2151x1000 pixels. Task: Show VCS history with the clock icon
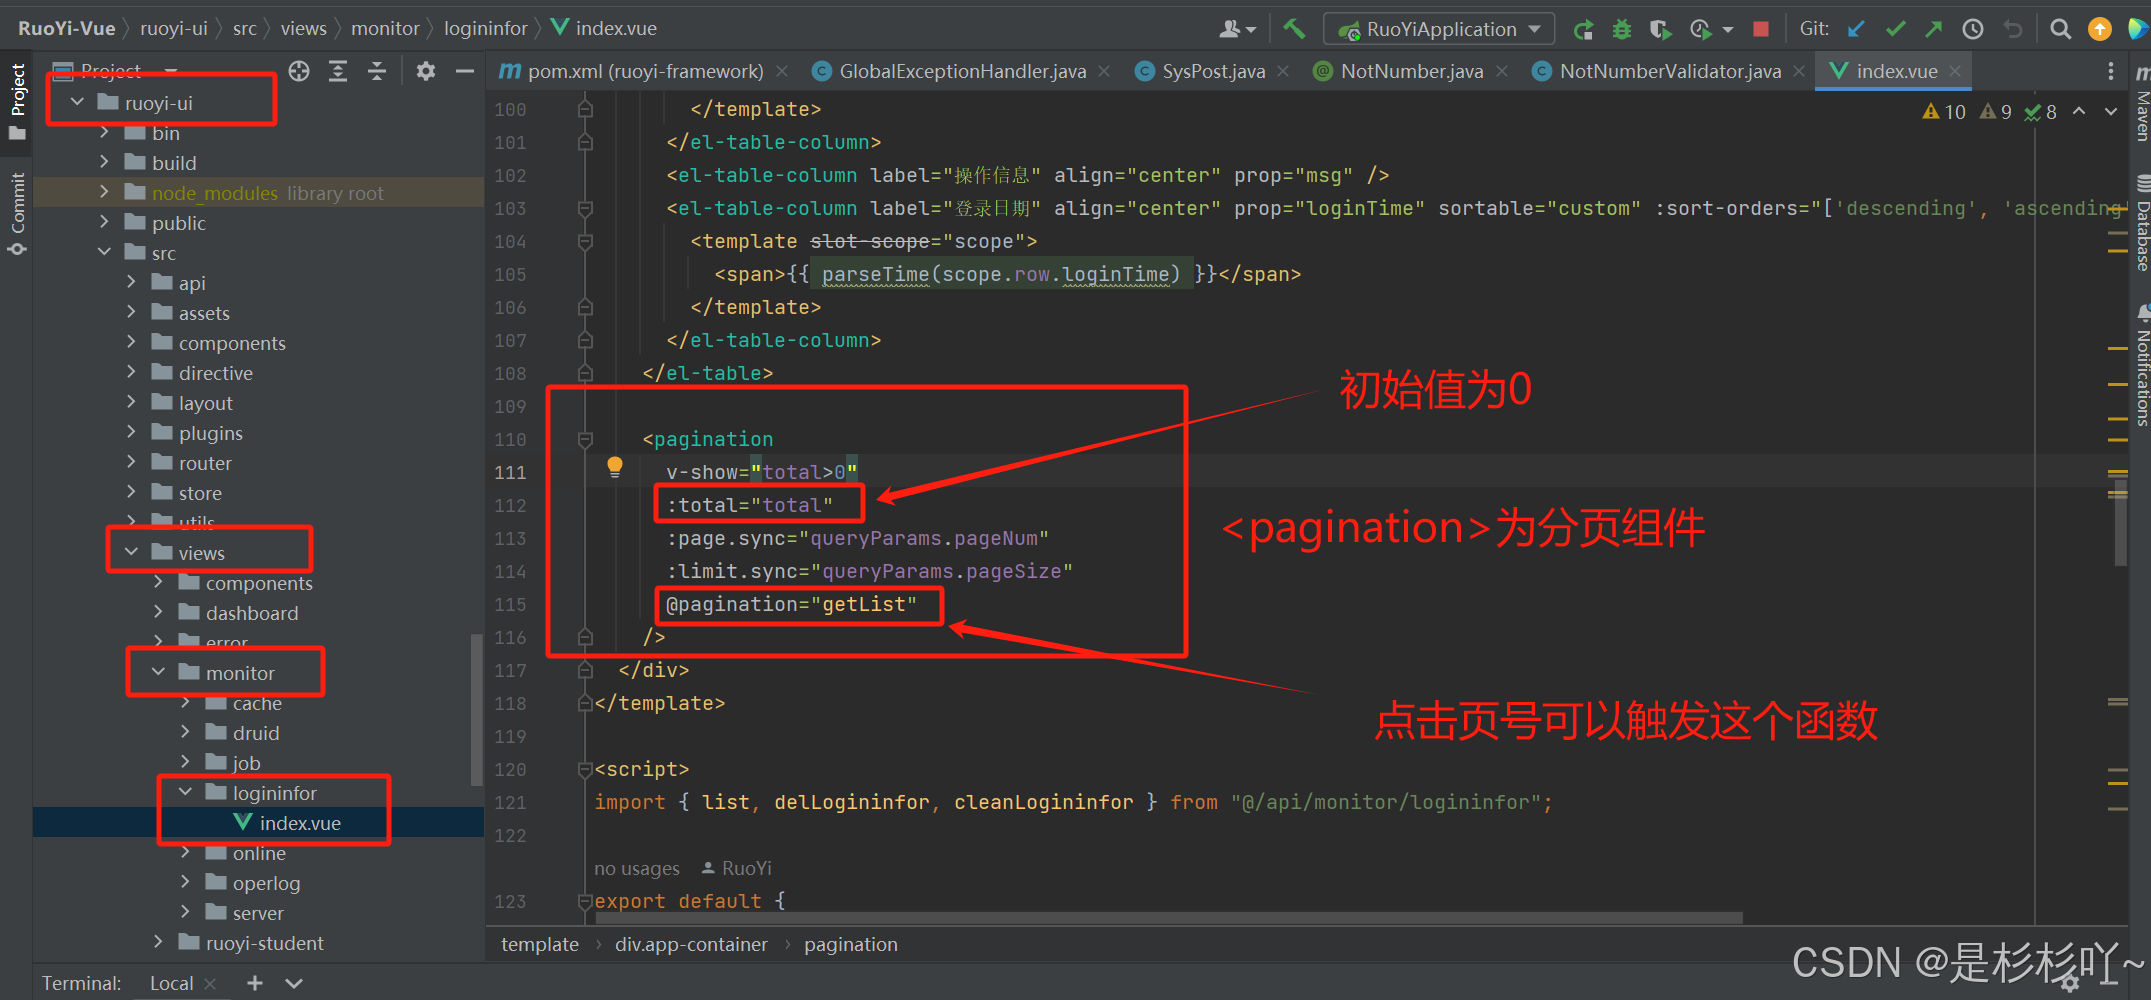pyautogui.click(x=1972, y=28)
